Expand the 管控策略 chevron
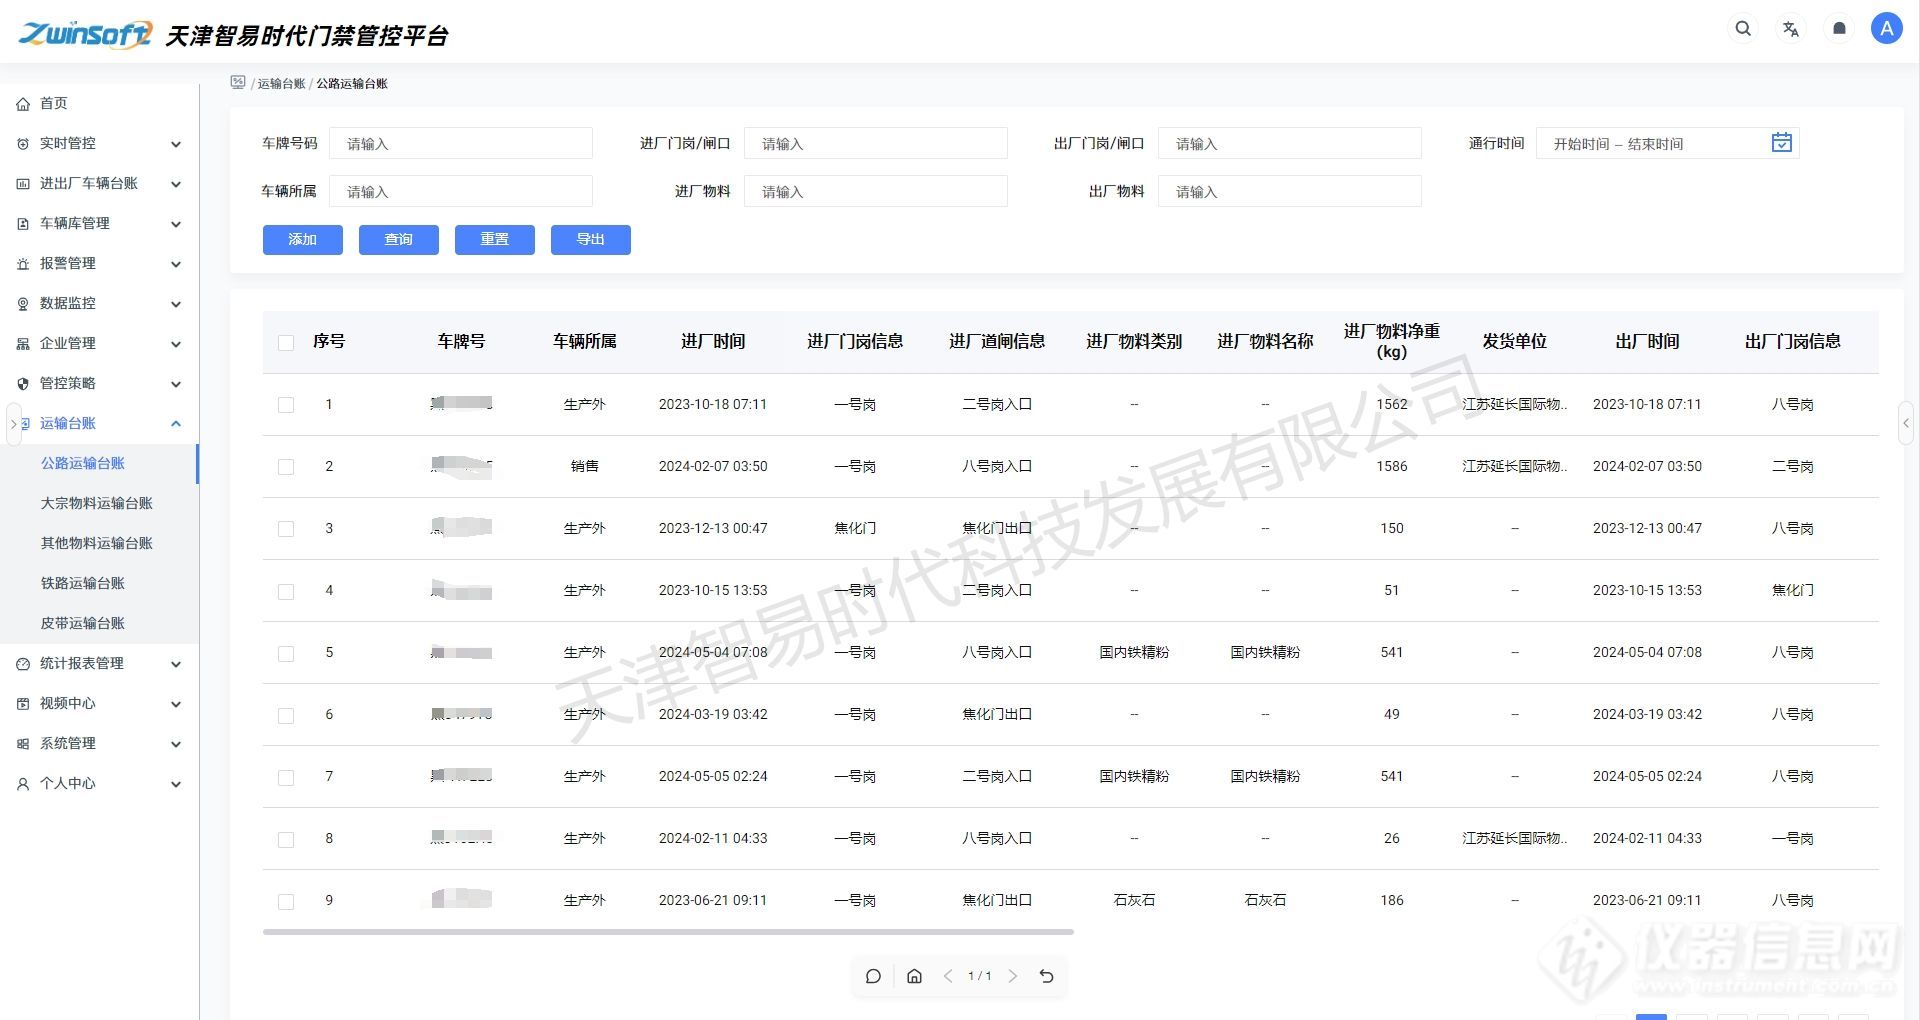 coord(176,384)
